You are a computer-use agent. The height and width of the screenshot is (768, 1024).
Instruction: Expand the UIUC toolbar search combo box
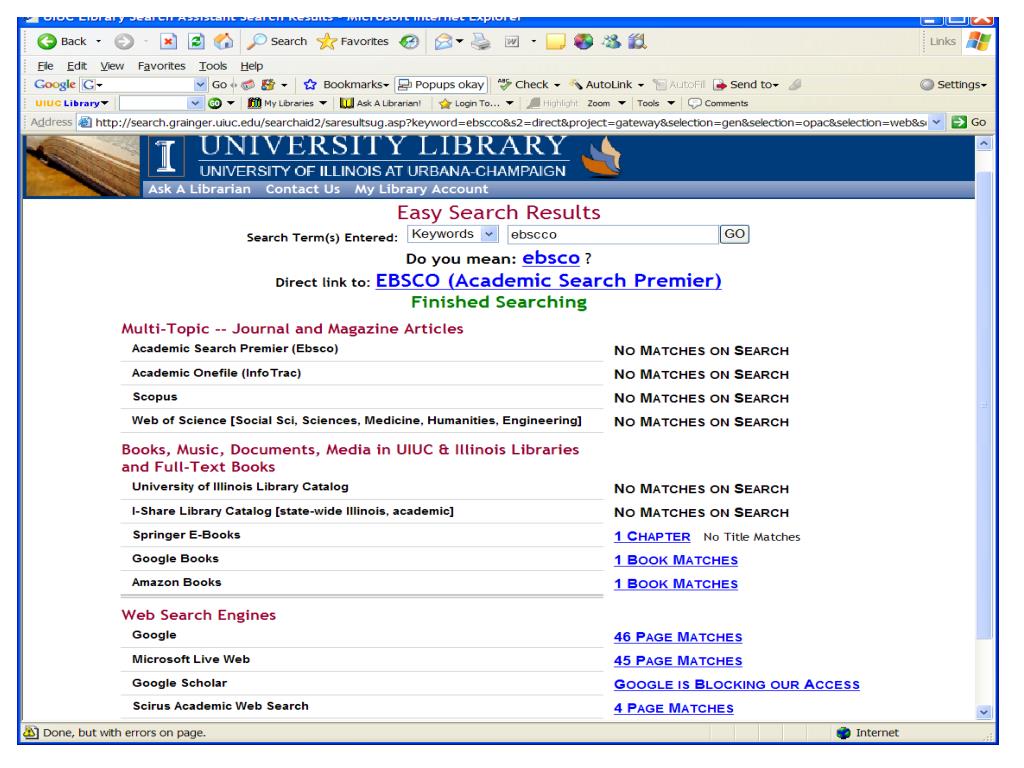[195, 103]
